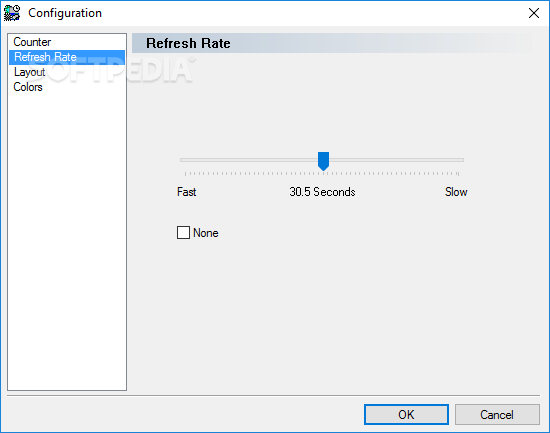This screenshot has height=433, width=550.
Task: Click slider track right of thumb toward Slow
Action: point(396,160)
